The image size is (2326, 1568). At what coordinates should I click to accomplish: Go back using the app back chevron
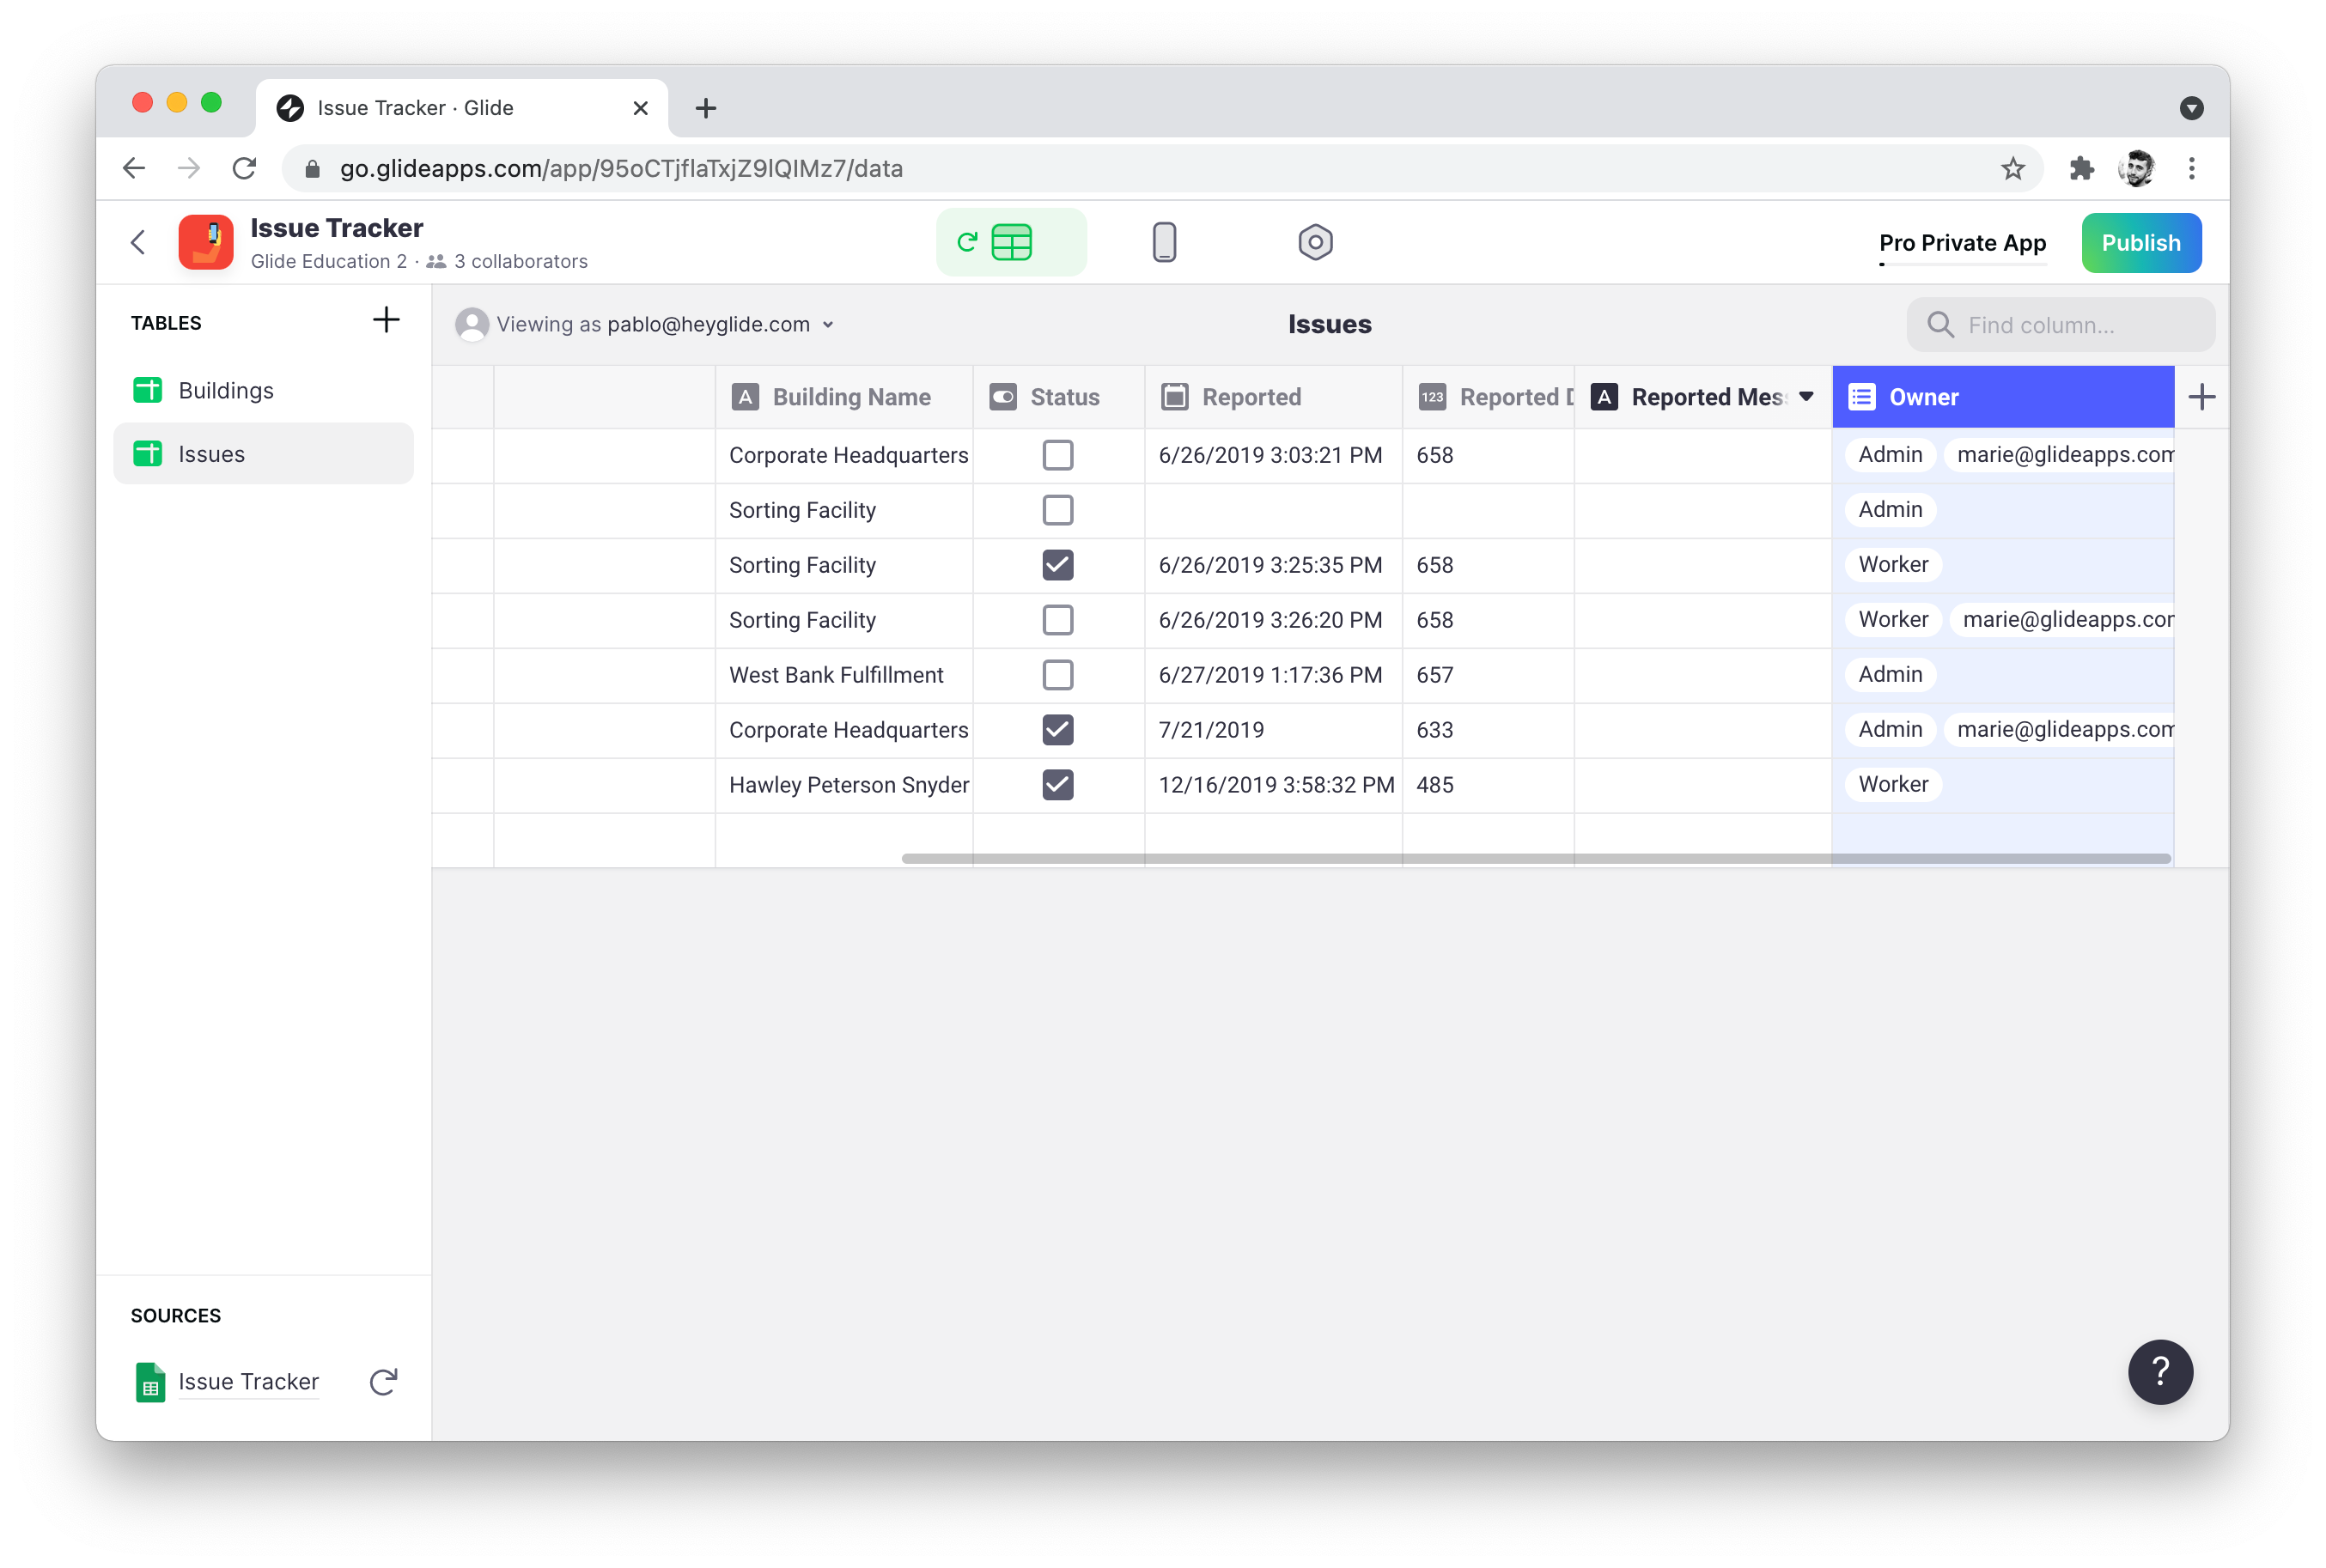(138, 242)
